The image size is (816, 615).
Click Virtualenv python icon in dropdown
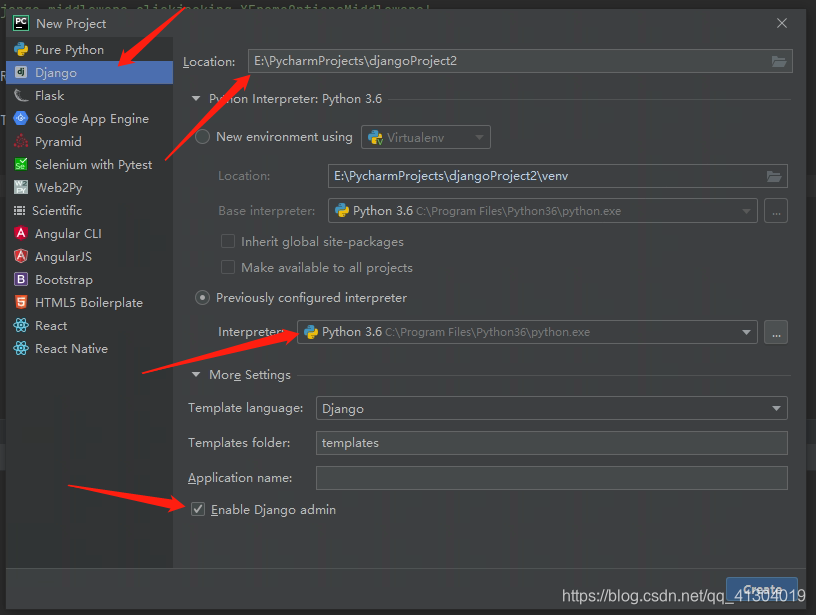[375, 137]
